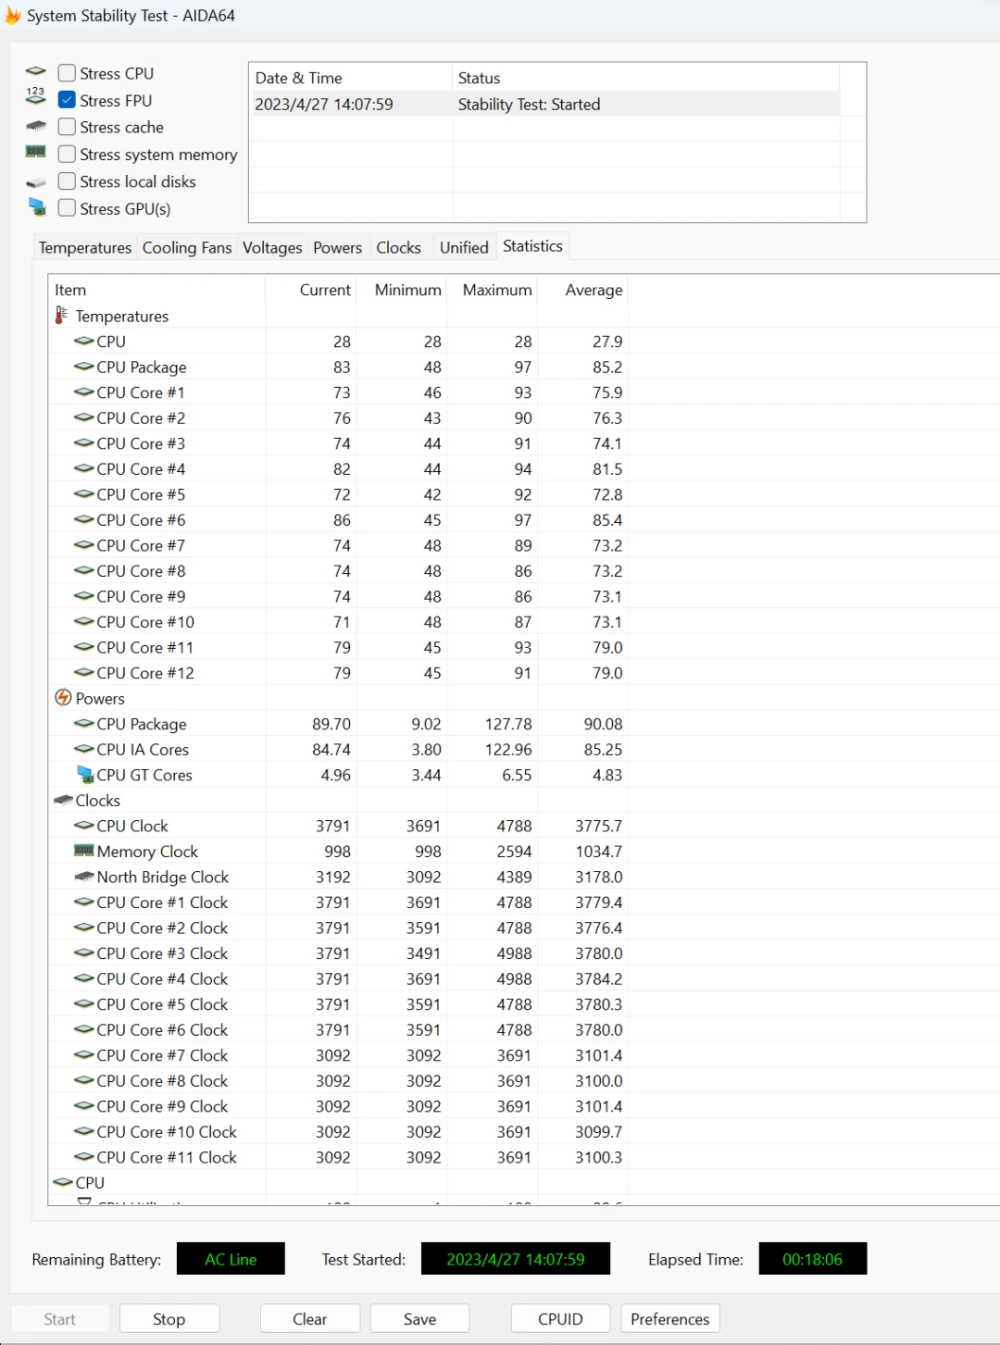Click the lightning bolt icon next to Powers
1000x1345 pixels.
tap(63, 698)
